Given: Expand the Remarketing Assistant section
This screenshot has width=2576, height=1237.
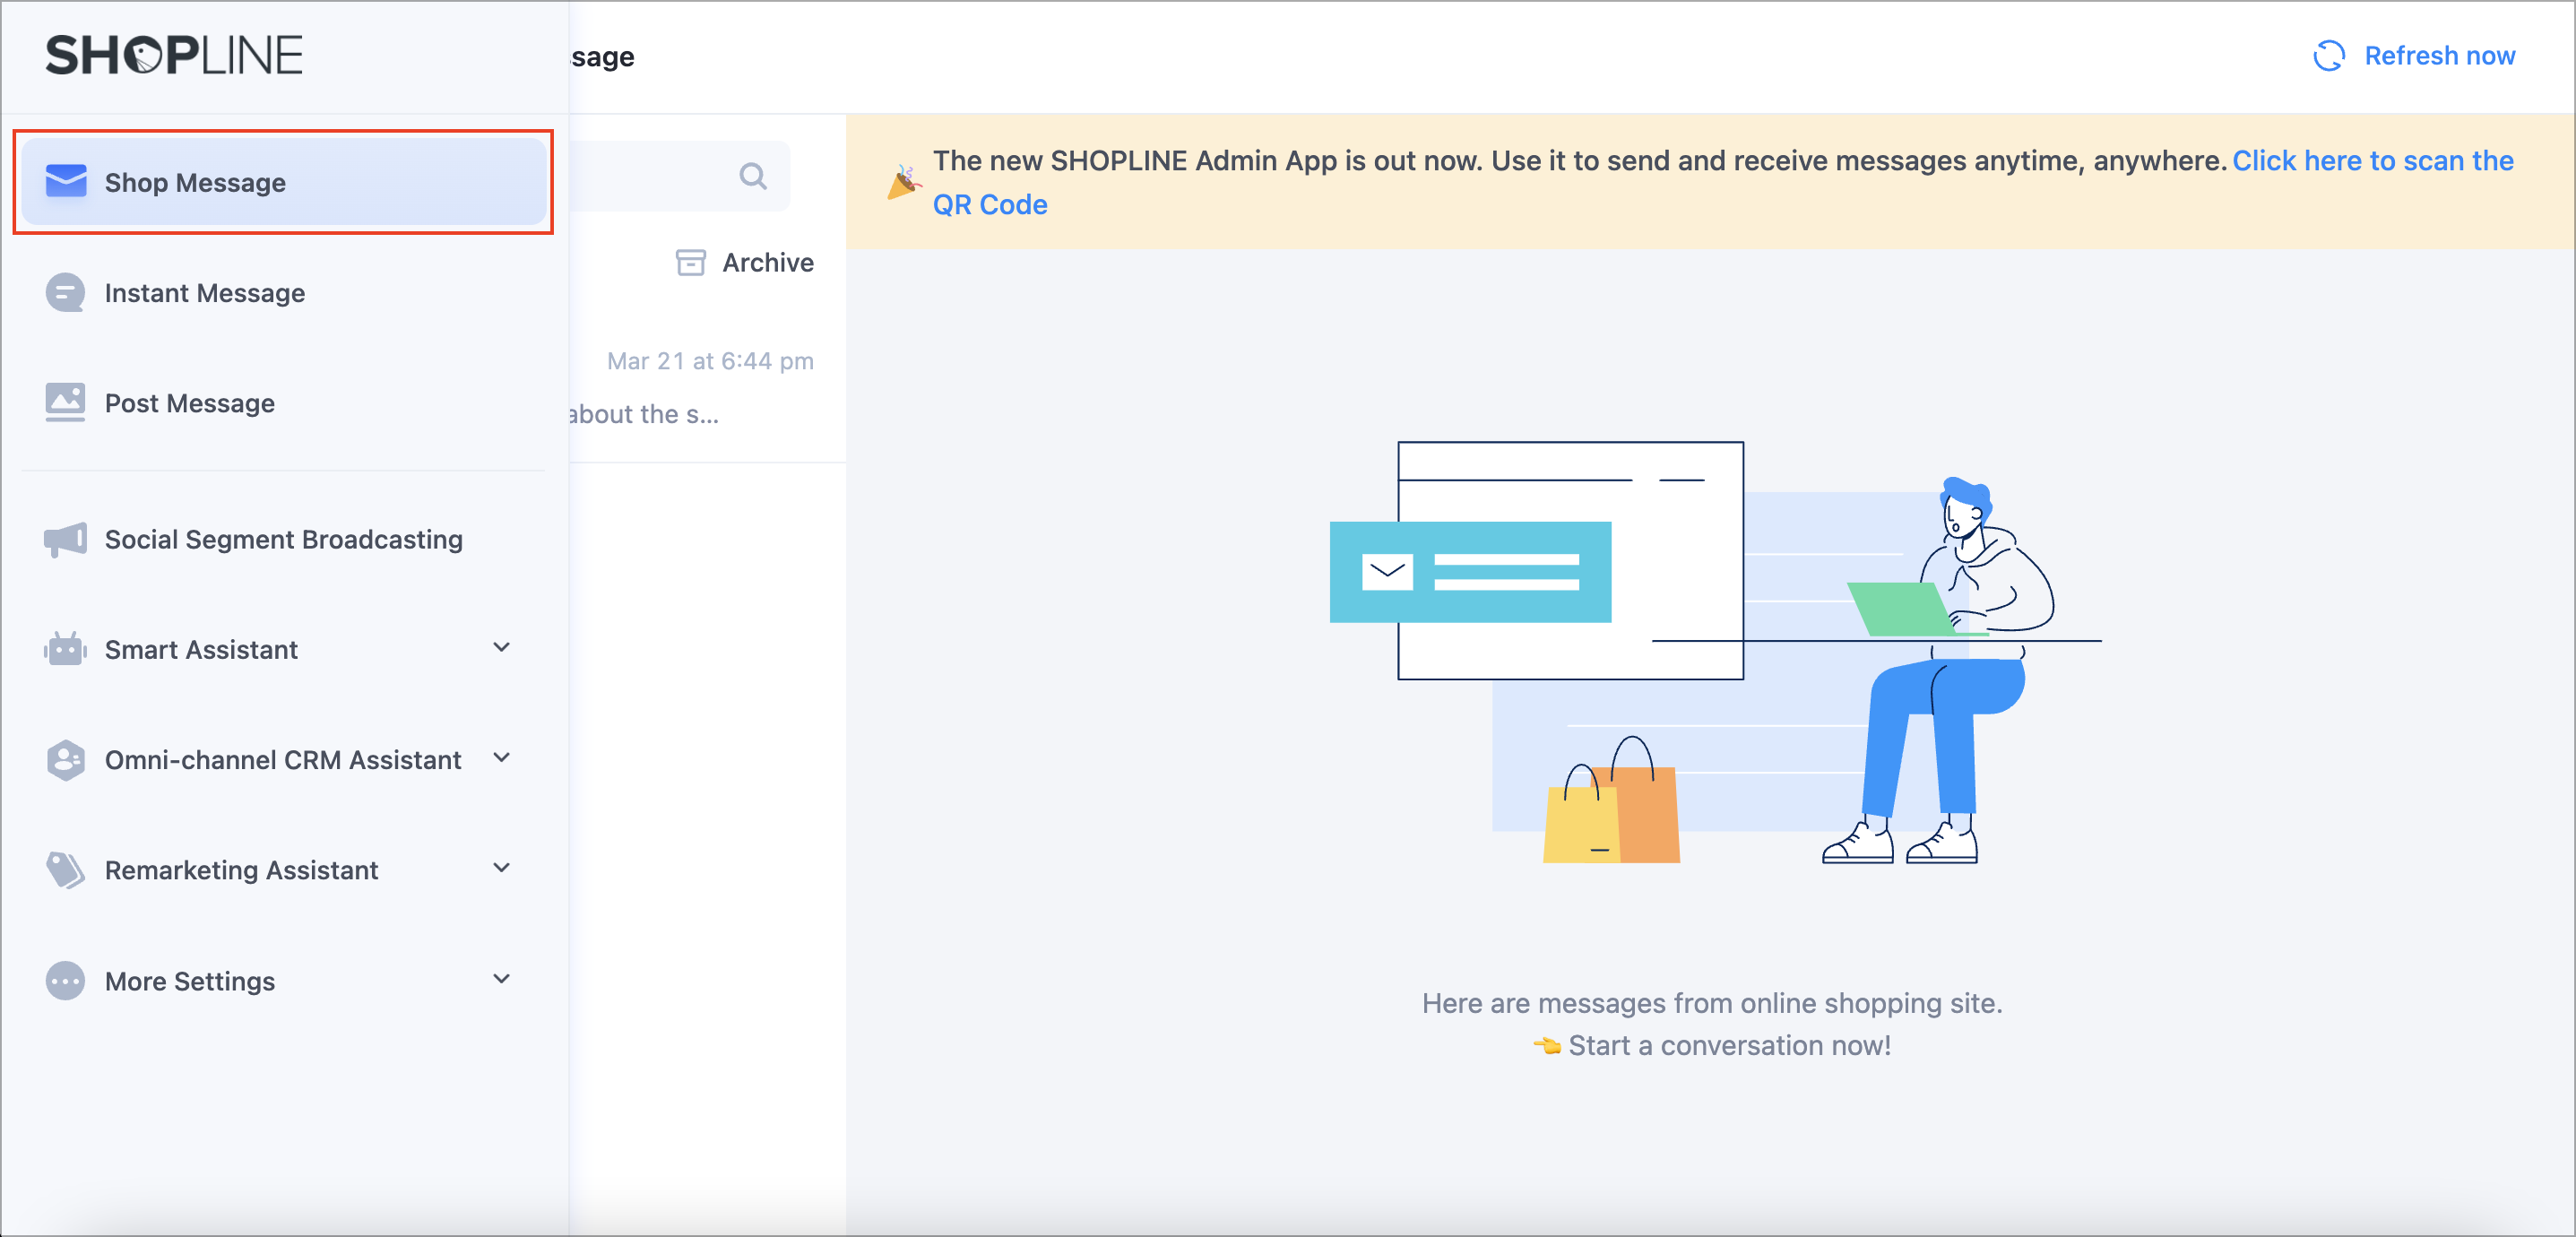Looking at the screenshot, I should tap(503, 868).
